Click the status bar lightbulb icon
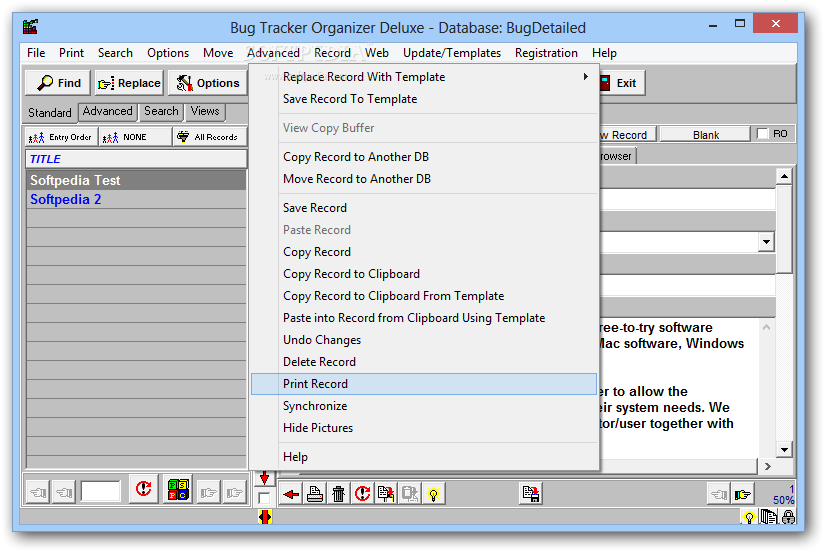 coord(749,517)
